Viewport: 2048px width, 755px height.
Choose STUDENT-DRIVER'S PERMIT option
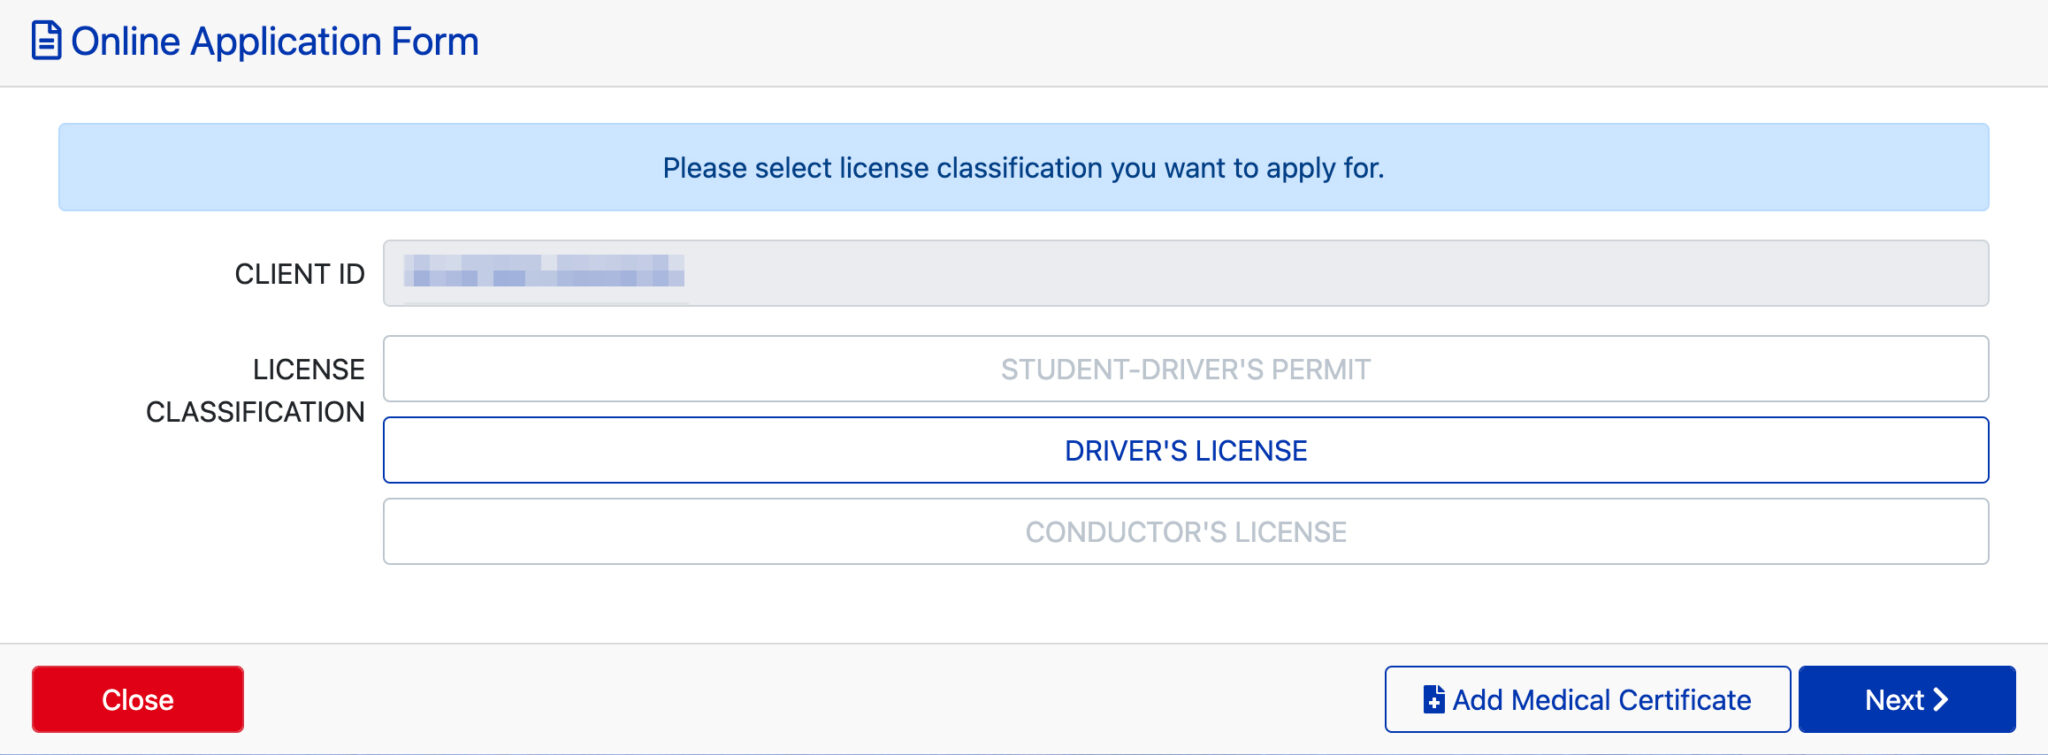[x=1185, y=368]
